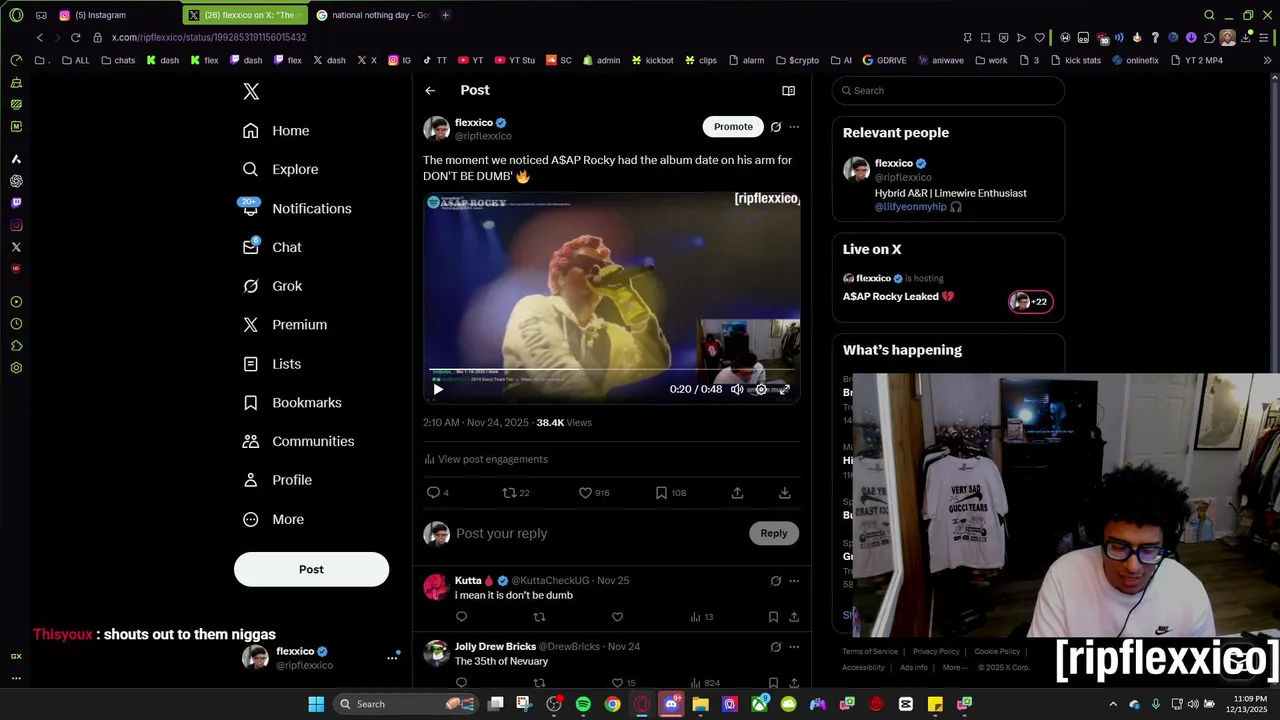The image size is (1280, 720).
Task: Open the X logo home link
Action: point(251,91)
